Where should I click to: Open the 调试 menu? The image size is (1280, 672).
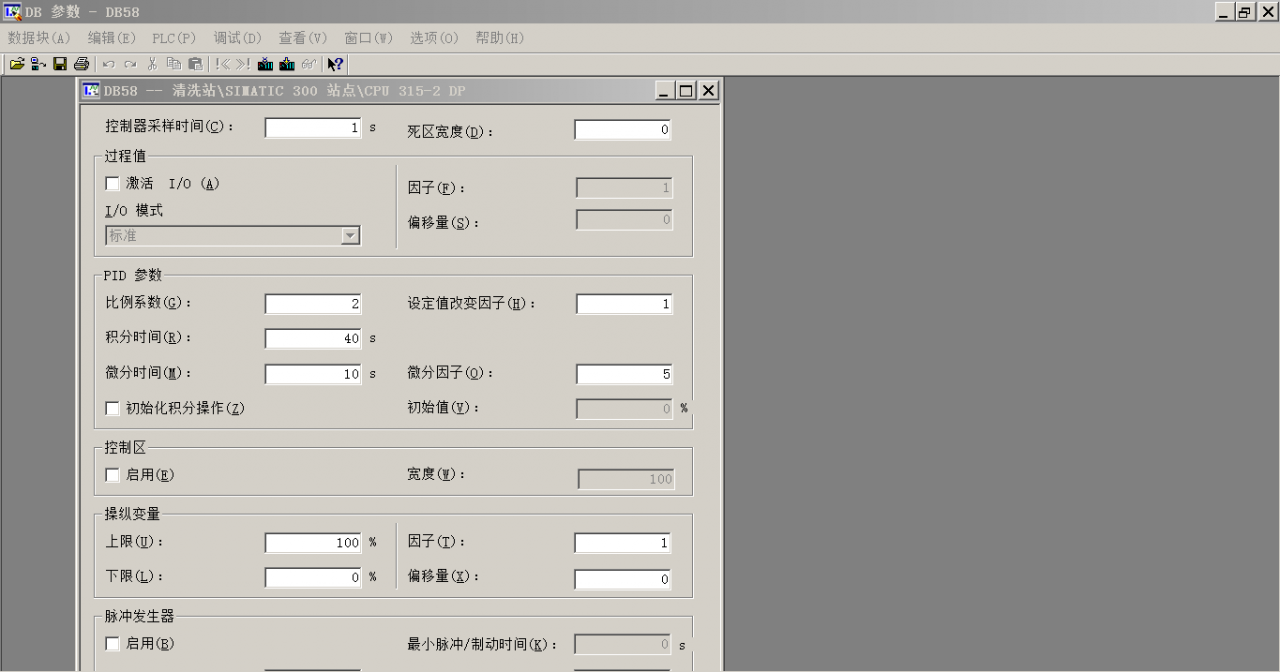click(237, 38)
